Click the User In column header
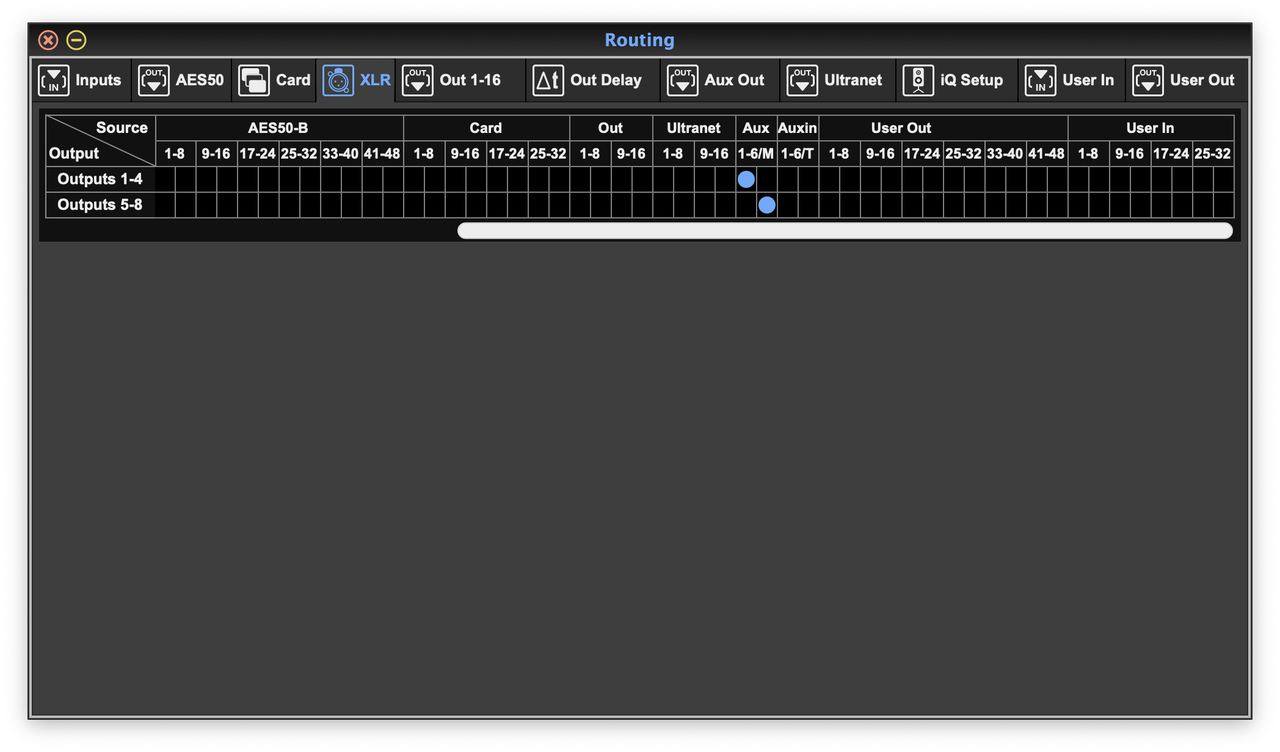 pos(1151,128)
